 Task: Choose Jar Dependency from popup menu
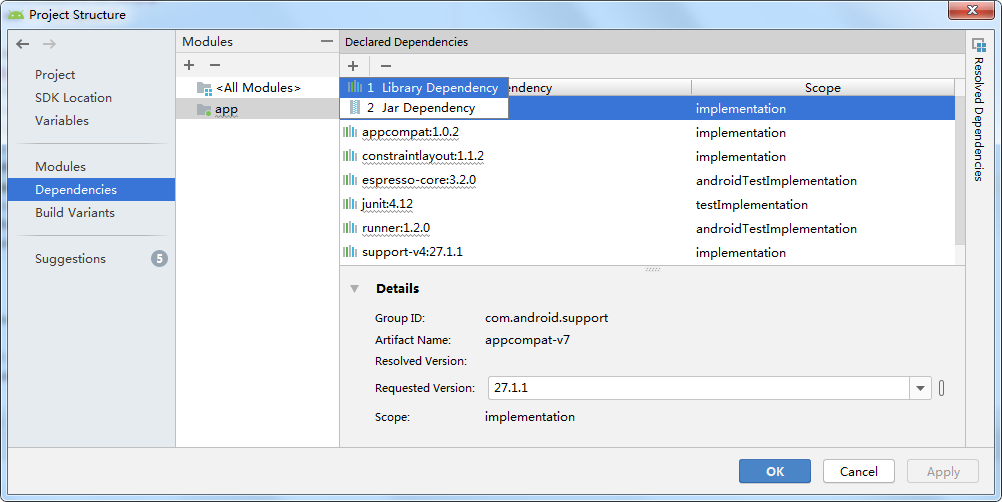(x=424, y=108)
